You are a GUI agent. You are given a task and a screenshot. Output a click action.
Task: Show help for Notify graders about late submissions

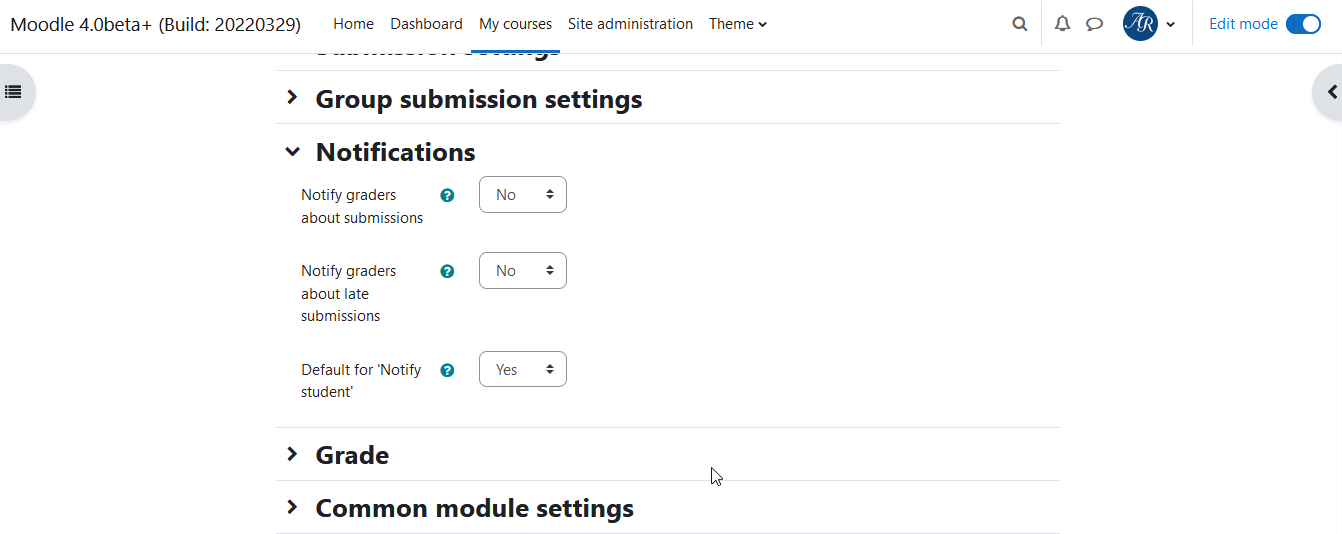pyautogui.click(x=447, y=271)
